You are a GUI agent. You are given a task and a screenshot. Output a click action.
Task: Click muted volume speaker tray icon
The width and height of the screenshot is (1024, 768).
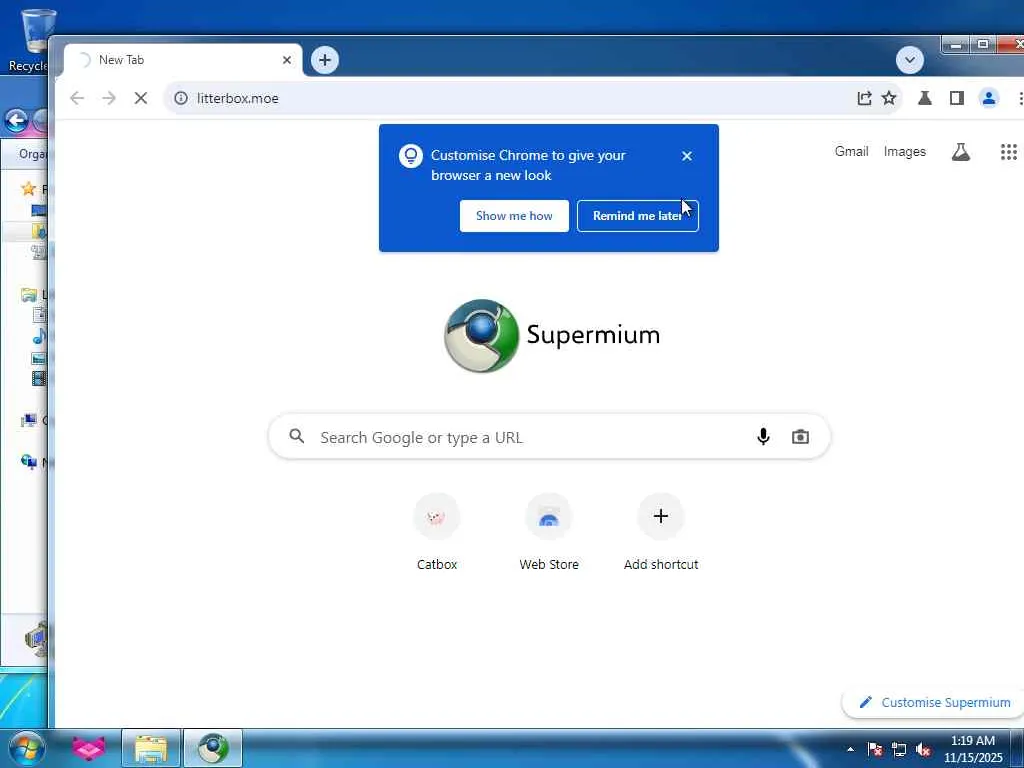coord(923,749)
